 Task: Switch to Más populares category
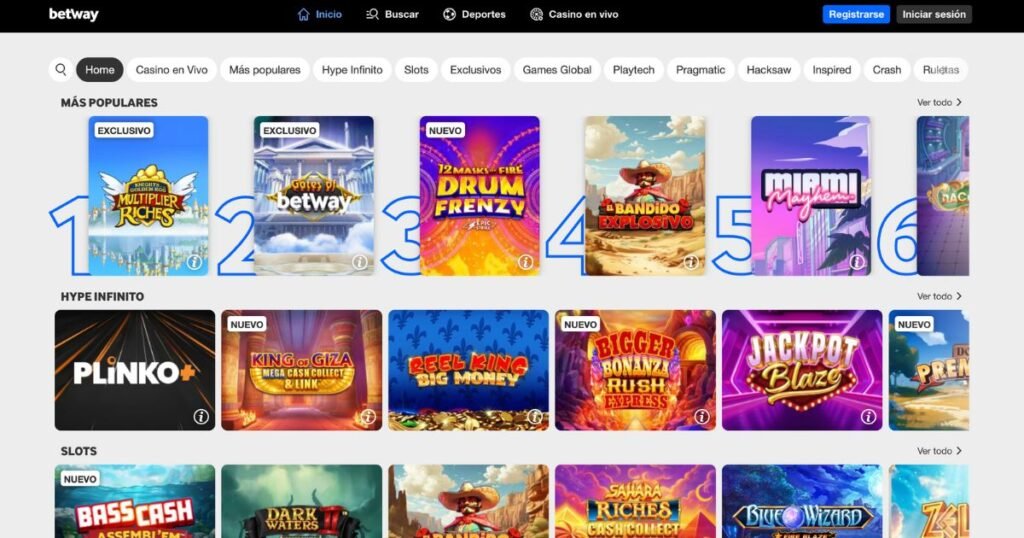264,69
